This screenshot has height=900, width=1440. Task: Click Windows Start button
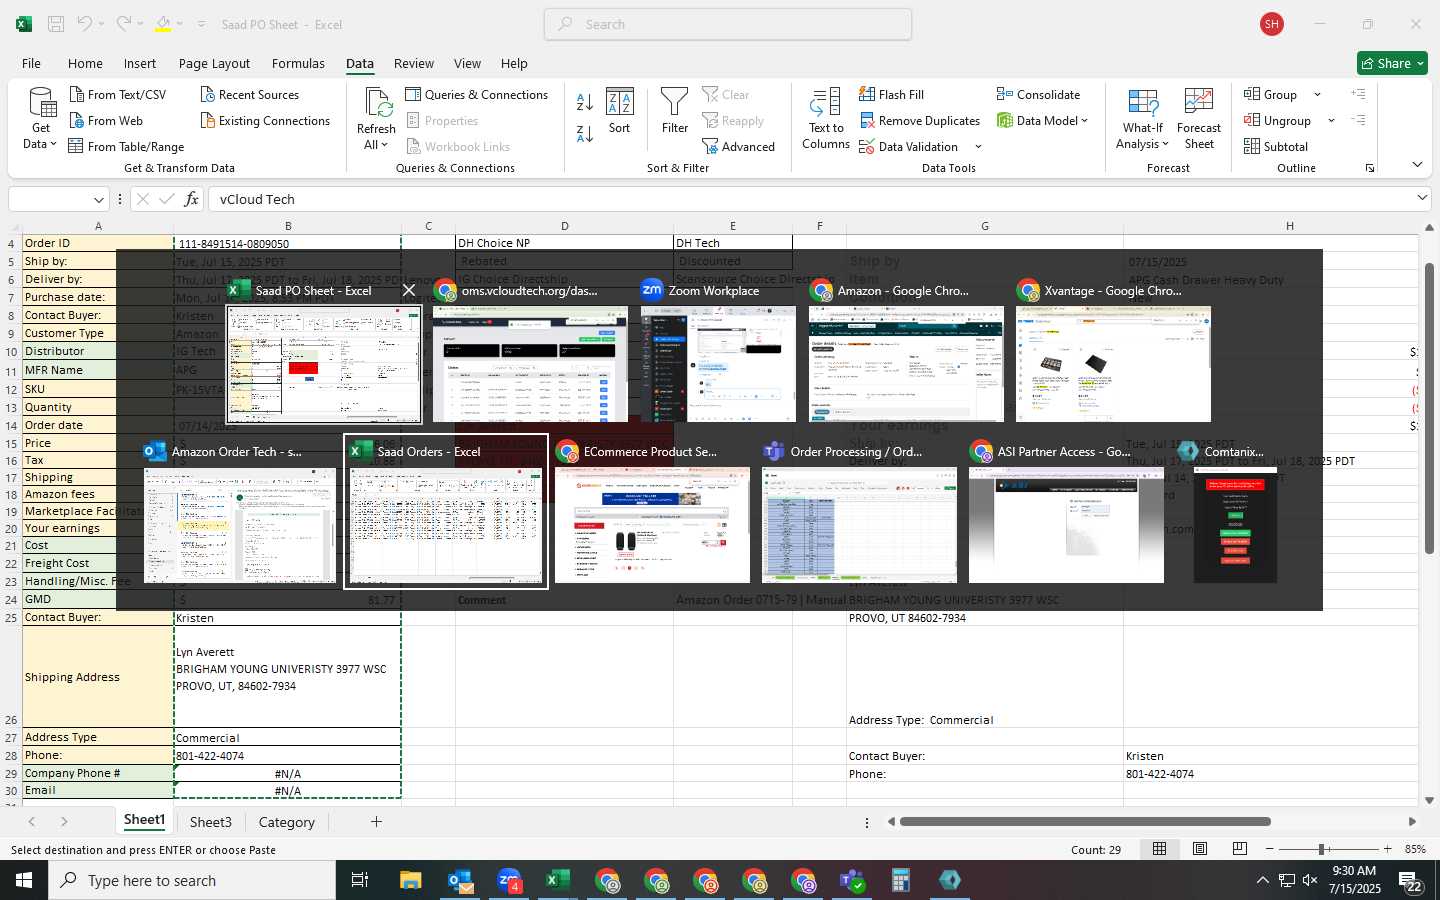point(24,880)
